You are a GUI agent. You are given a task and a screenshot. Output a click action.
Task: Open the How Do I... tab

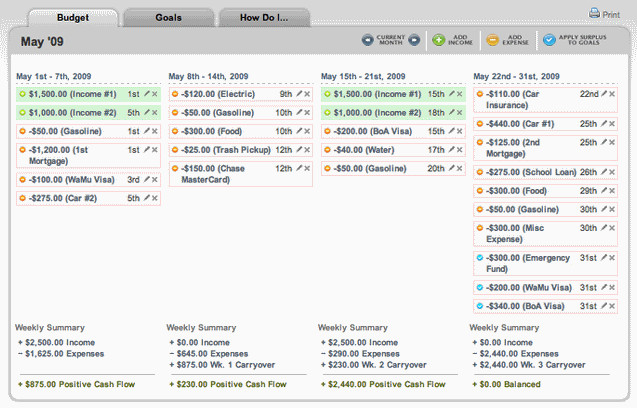(x=262, y=18)
